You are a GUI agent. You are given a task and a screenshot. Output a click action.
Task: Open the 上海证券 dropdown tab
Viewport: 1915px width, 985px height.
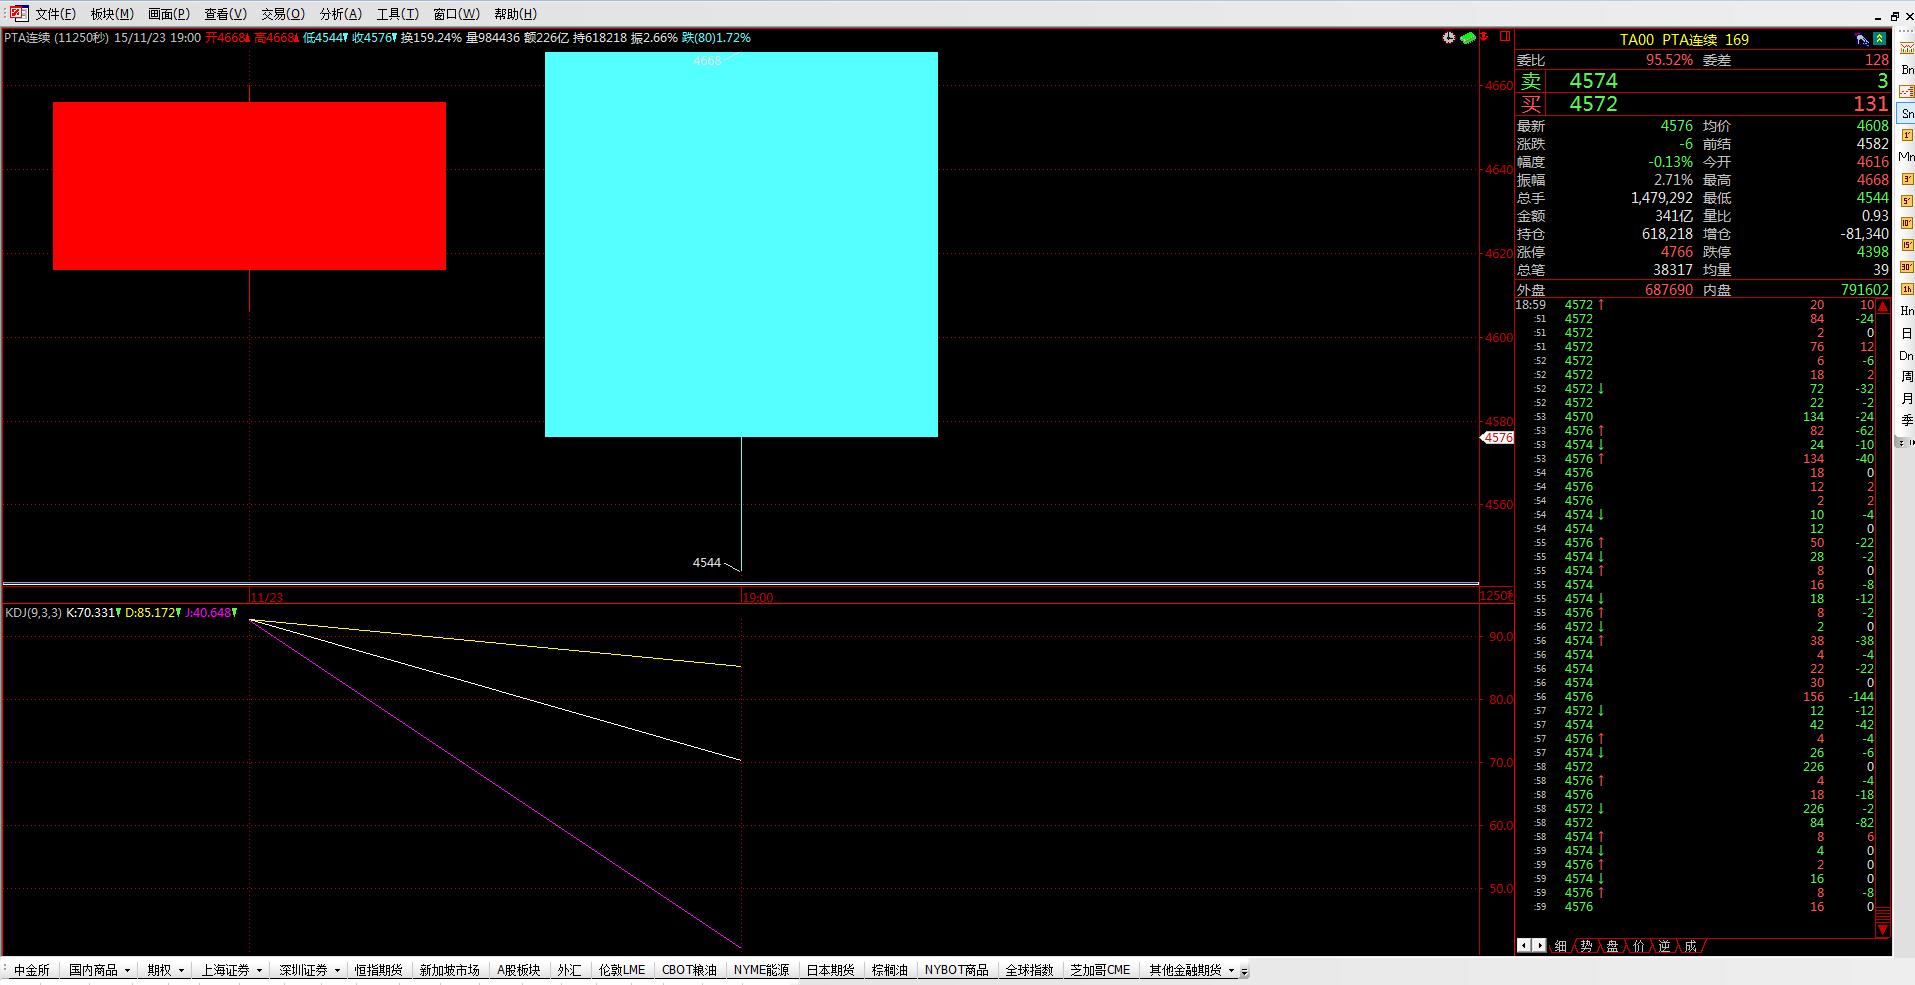tap(232, 970)
